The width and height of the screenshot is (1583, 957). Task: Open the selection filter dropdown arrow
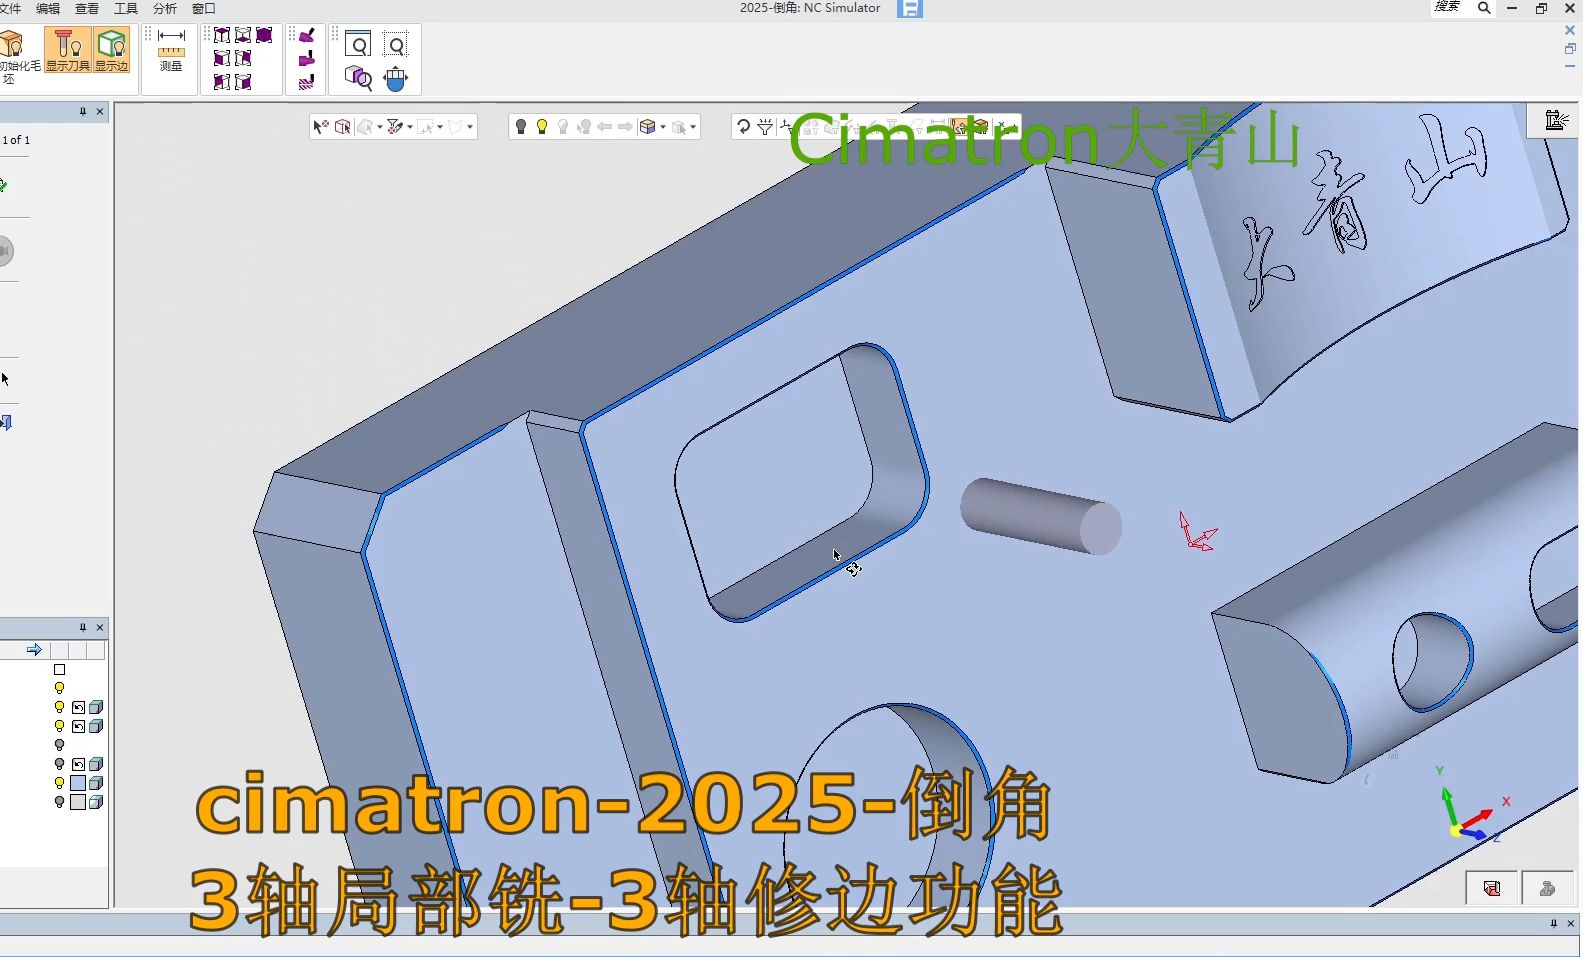pos(410,128)
